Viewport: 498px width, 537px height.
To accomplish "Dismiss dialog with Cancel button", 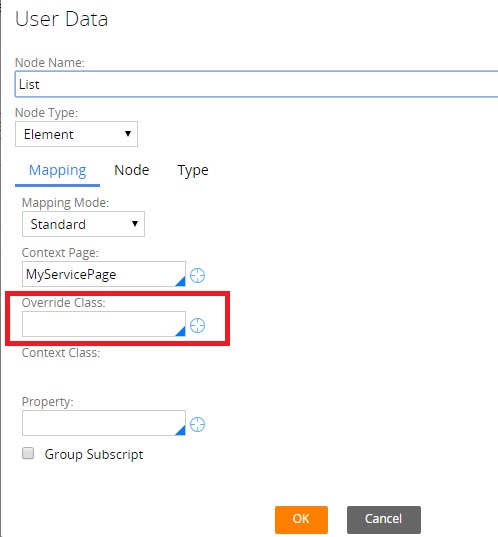I will [x=384, y=519].
